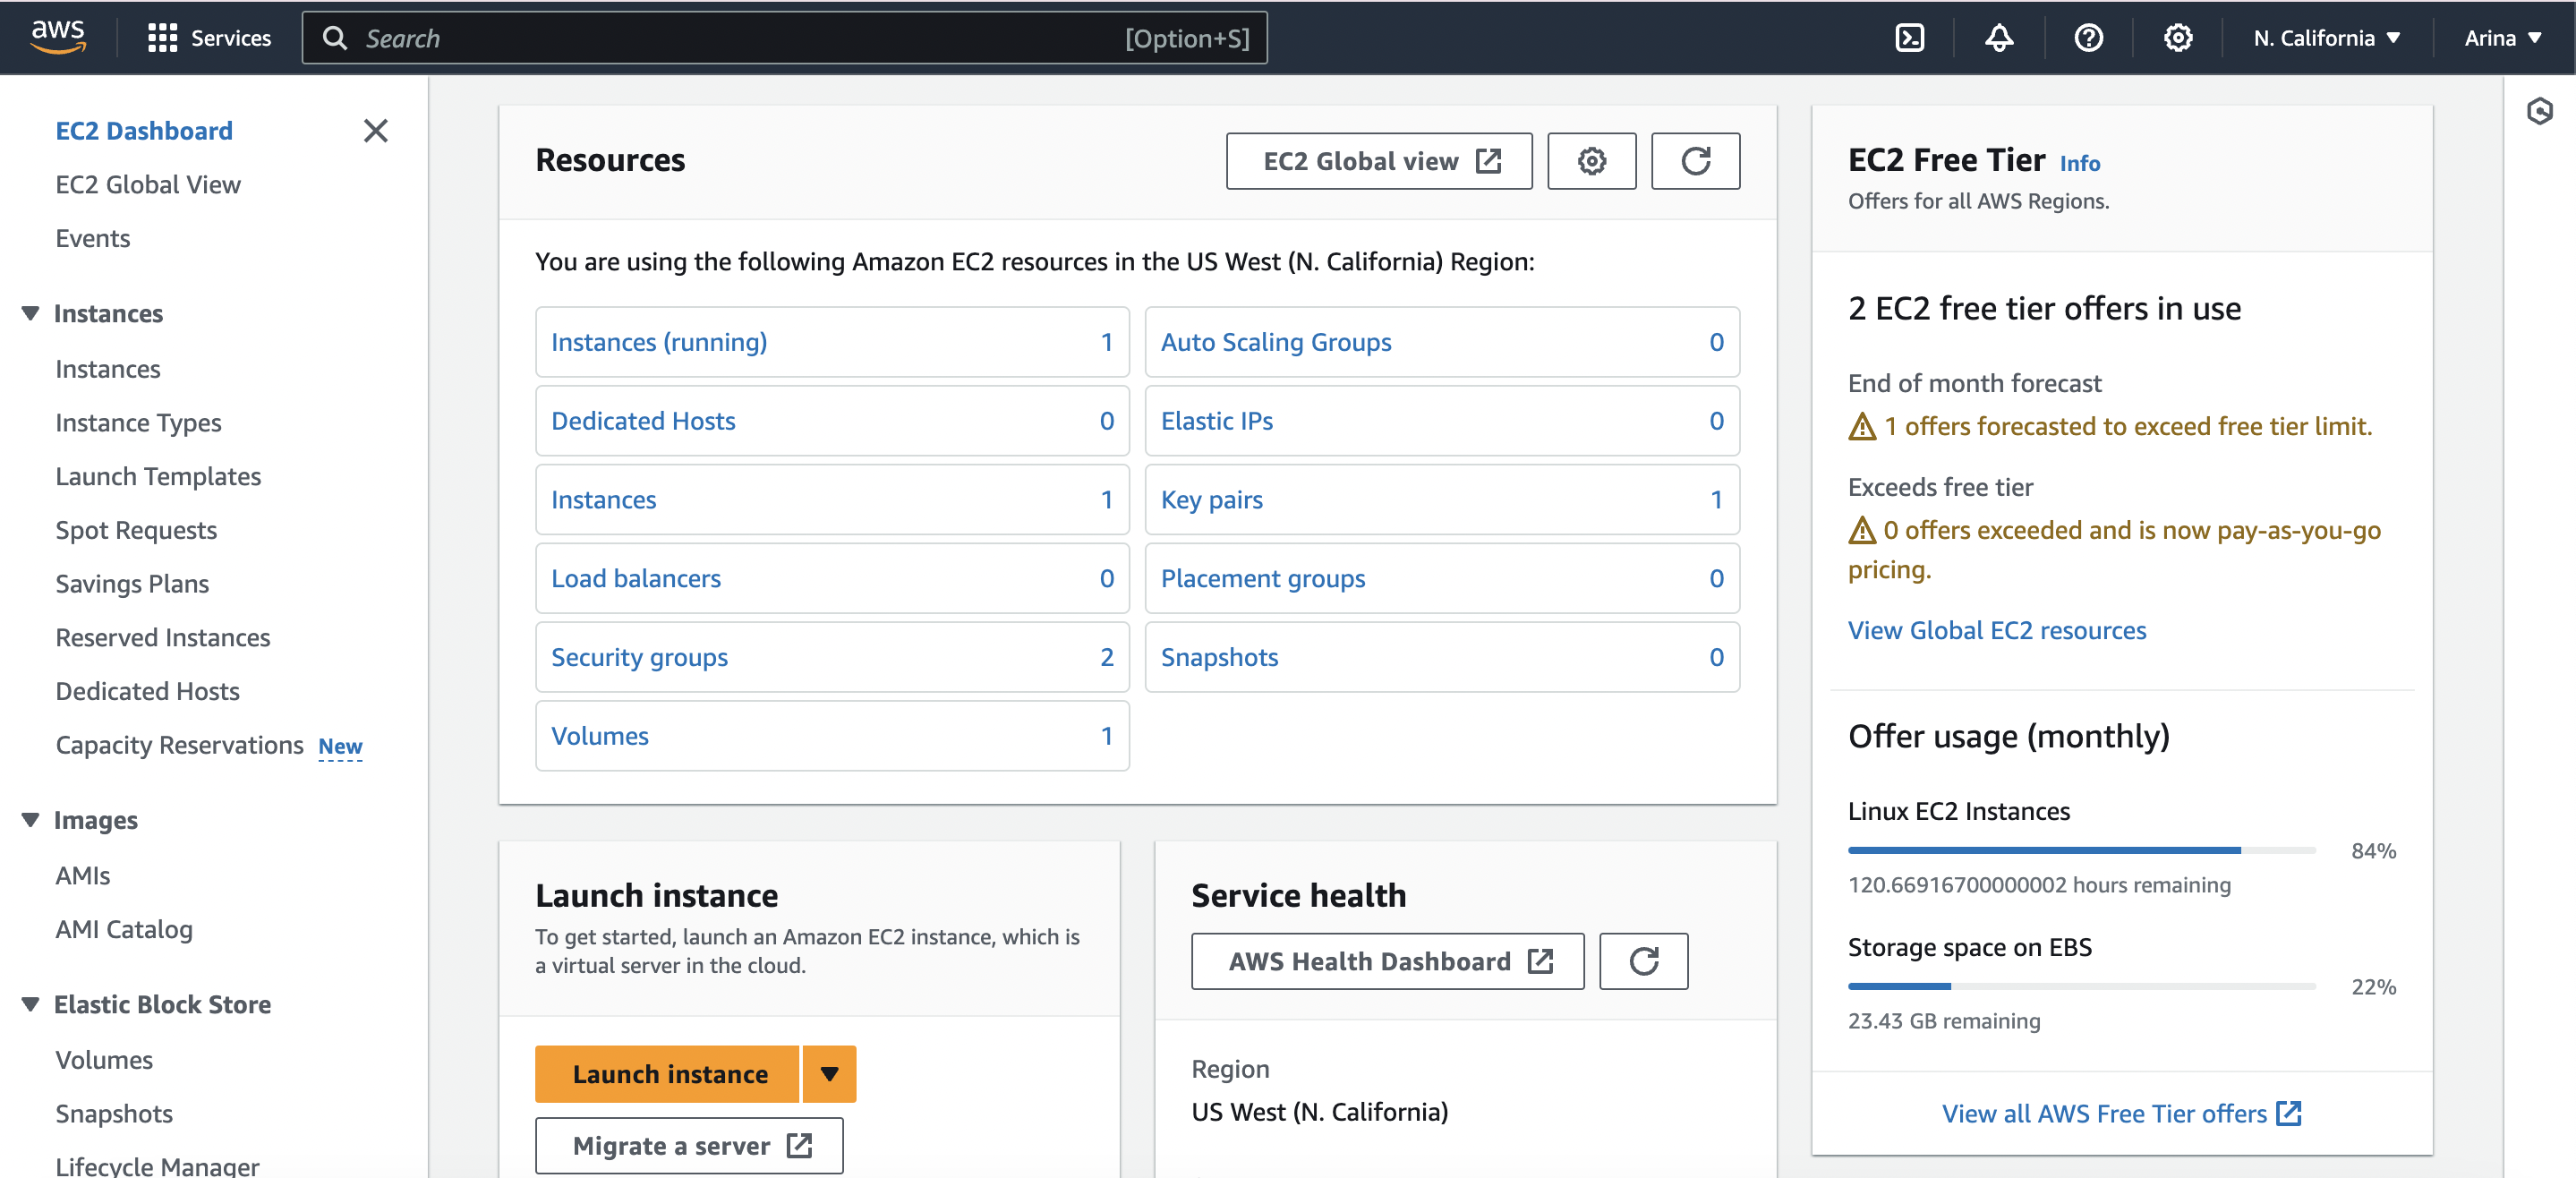Viewport: 2576px width, 1178px height.
Task: Open the notifications bell
Action: 1998,38
